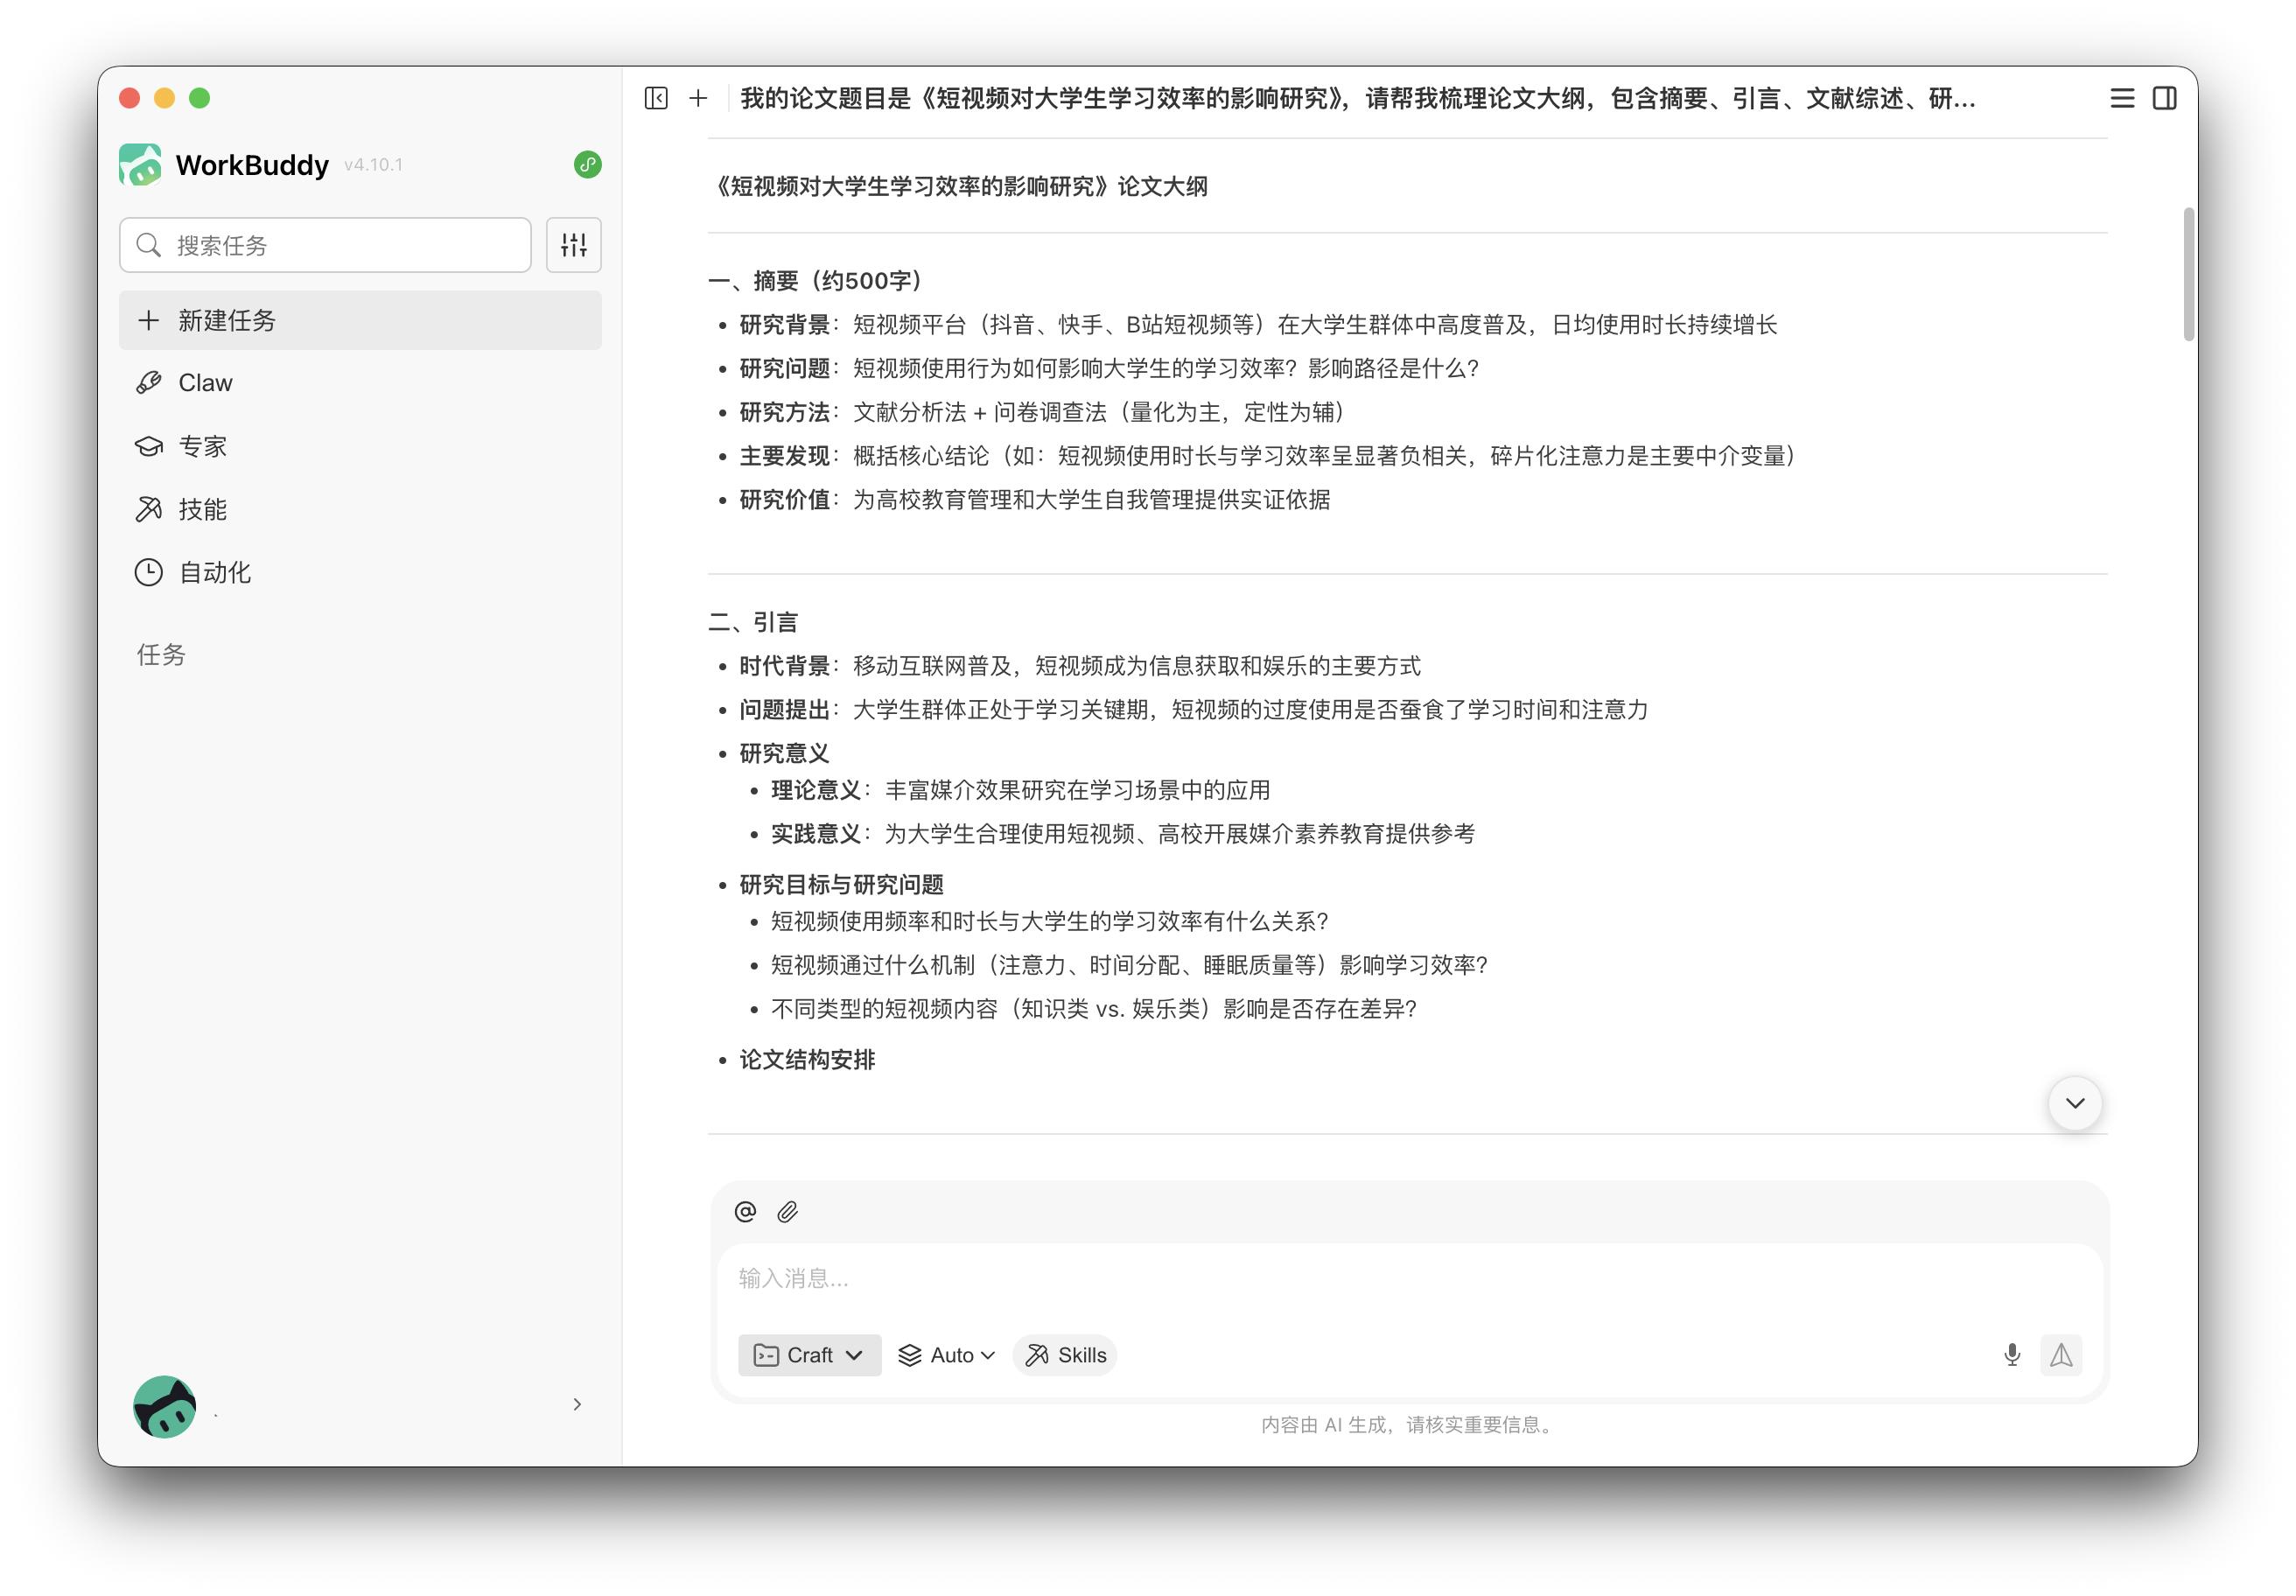Click the @ mention icon
Viewport: 2296px width, 1596px height.
pyautogui.click(x=745, y=1212)
